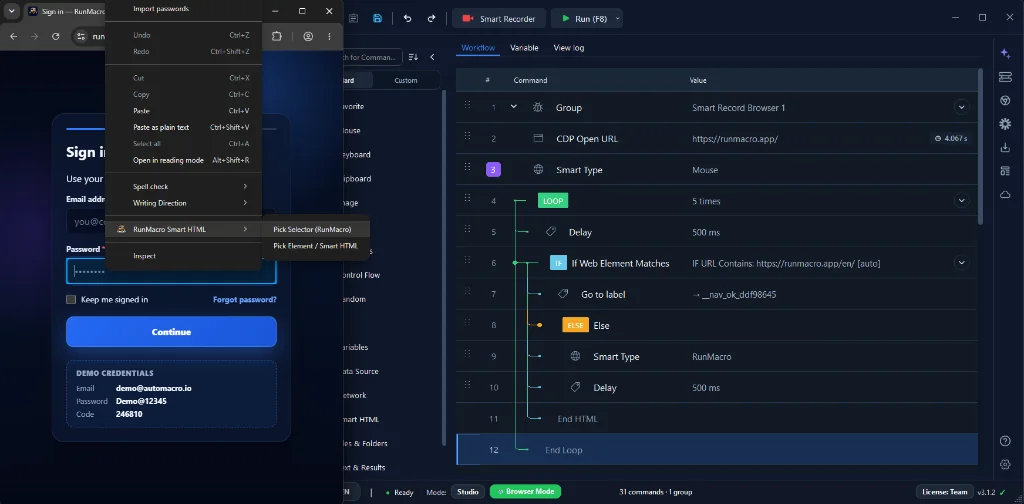Open Run (F8) dropdown arrow
Screen dimensions: 1024x504
coord(618,18)
